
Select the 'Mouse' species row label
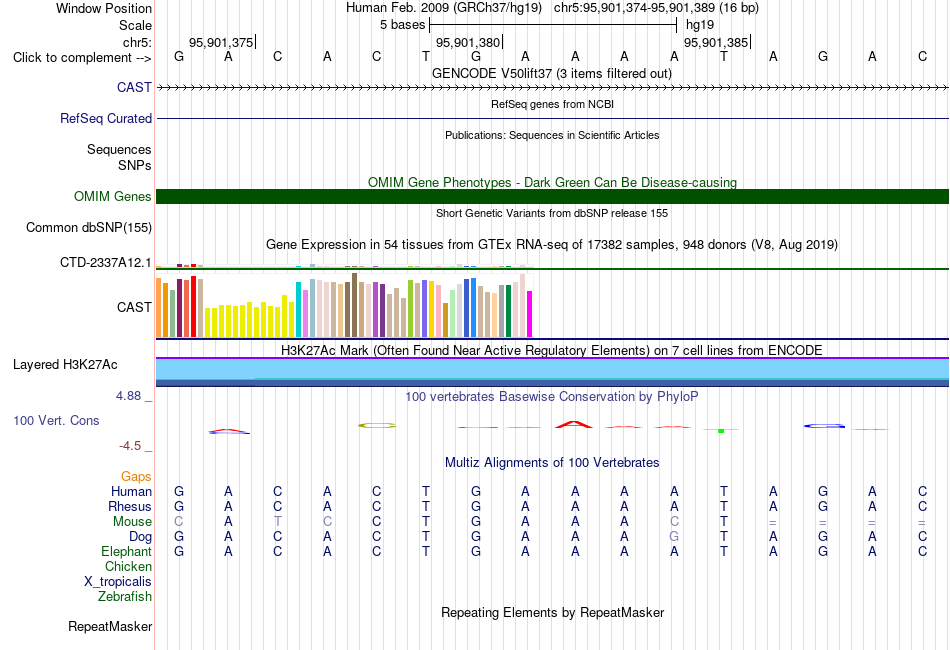pos(132,522)
